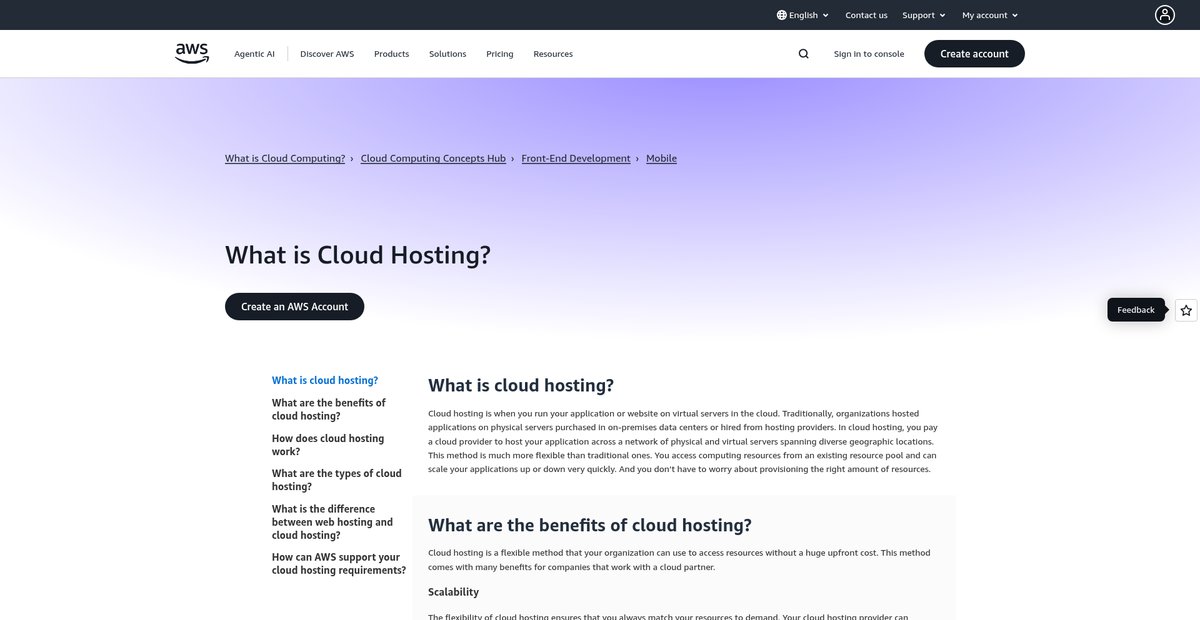Follow What is Cloud Computing? breadcrumb
This screenshot has width=1200, height=620.
[285, 158]
